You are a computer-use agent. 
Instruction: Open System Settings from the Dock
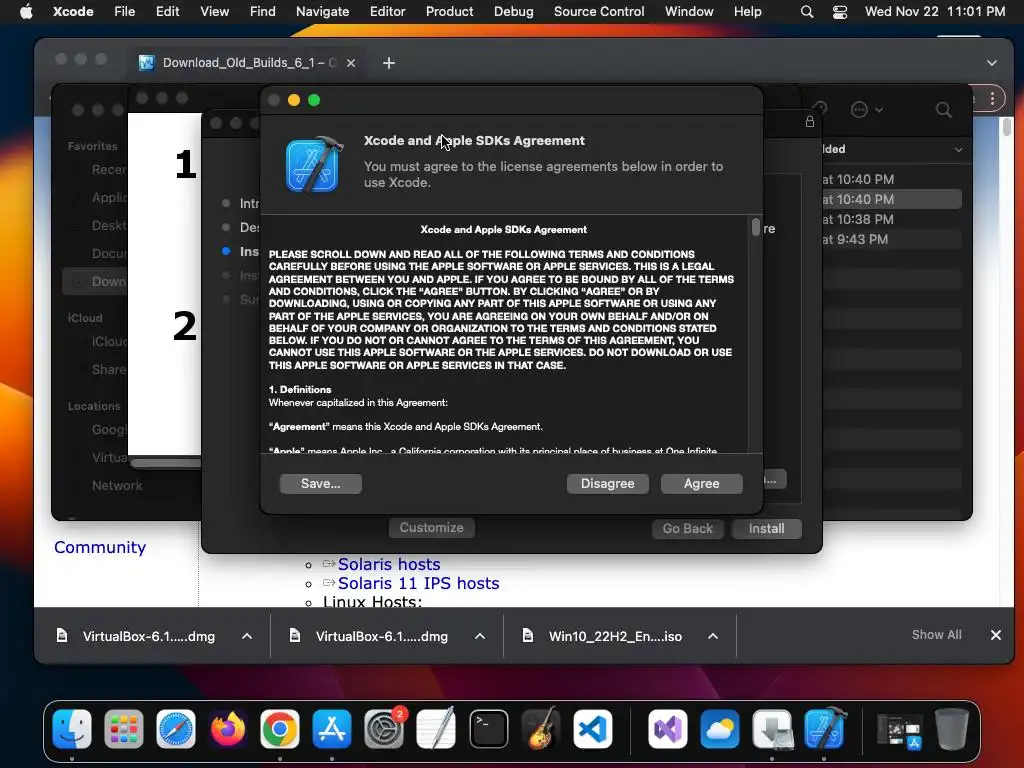pyautogui.click(x=384, y=728)
